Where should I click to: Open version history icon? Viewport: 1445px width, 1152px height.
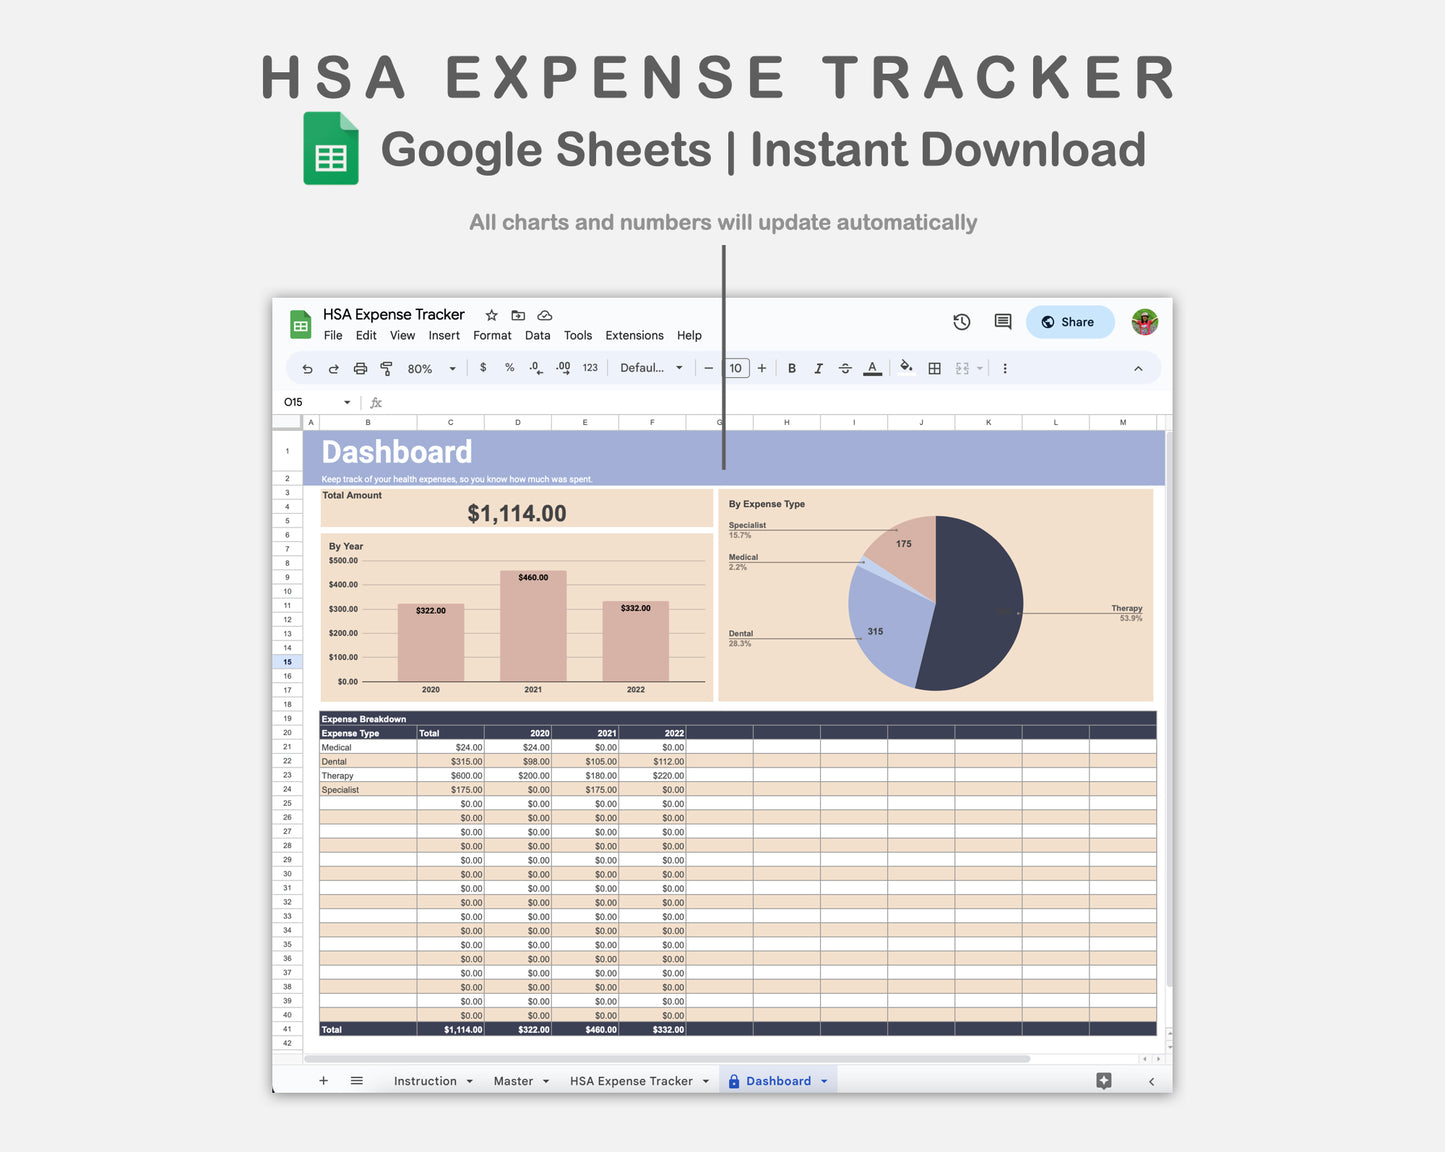961,321
